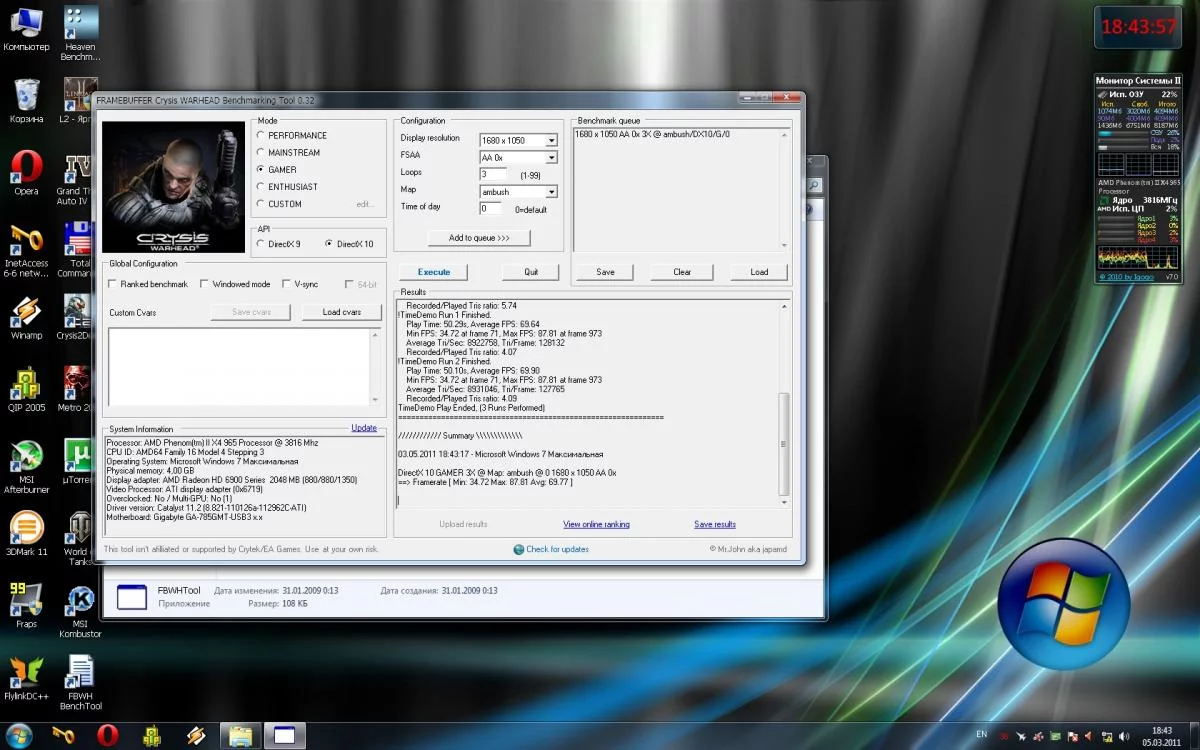Open the View online ranking link

[596, 524]
